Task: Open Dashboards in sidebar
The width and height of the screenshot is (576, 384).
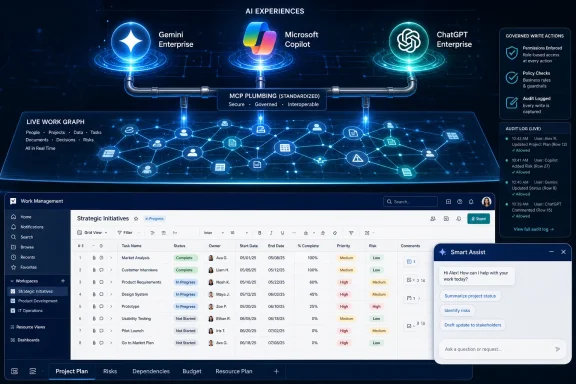Action: point(25,340)
